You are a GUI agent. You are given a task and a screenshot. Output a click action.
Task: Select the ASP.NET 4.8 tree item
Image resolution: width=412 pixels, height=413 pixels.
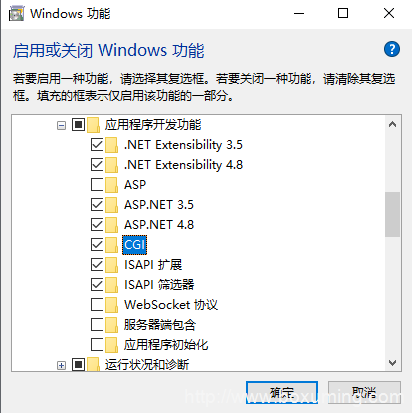(159, 225)
